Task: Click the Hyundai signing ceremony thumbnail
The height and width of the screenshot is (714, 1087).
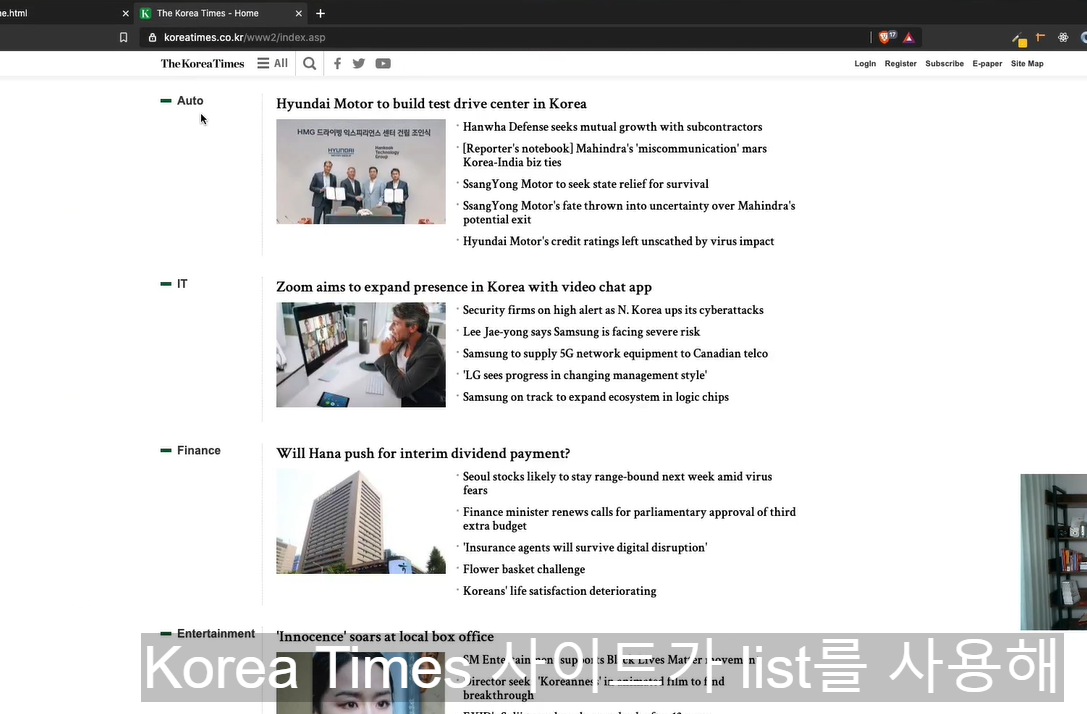Action: (x=360, y=171)
